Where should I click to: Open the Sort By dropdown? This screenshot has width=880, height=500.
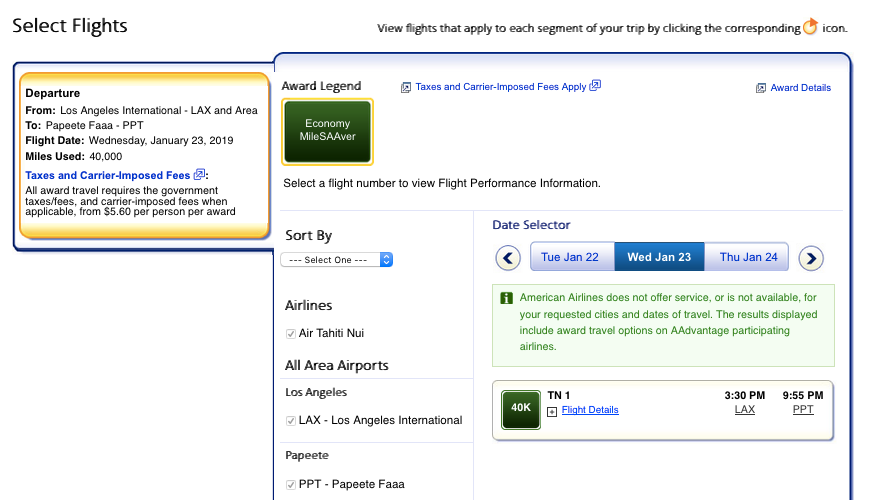(x=337, y=260)
